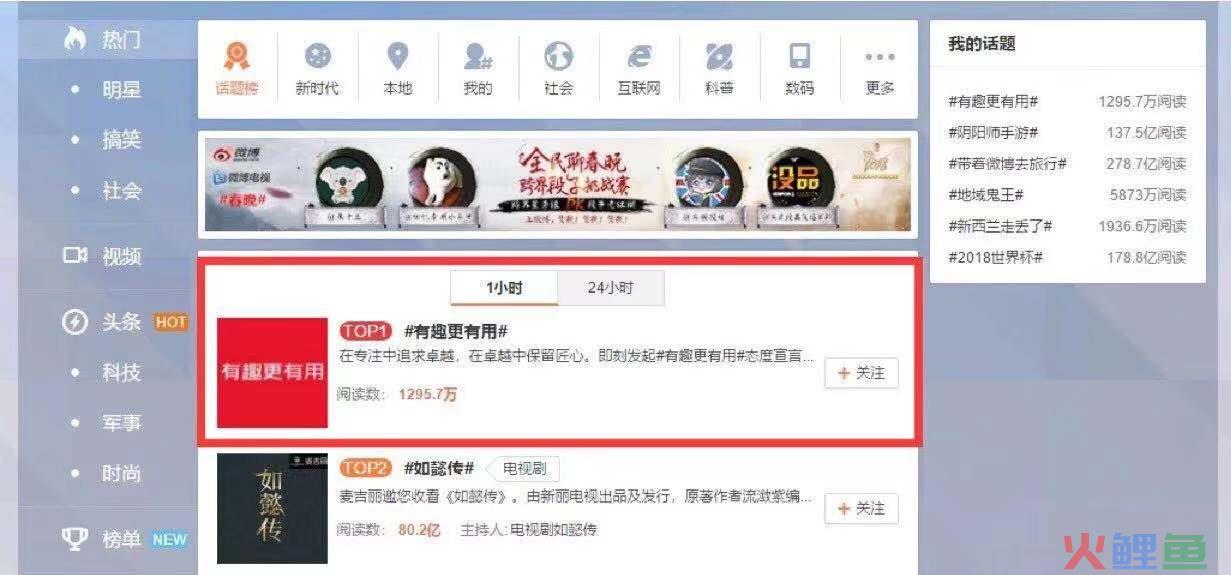Open the 话题榜 medal icon category
The width and height of the screenshot is (1231, 575).
coord(237,69)
